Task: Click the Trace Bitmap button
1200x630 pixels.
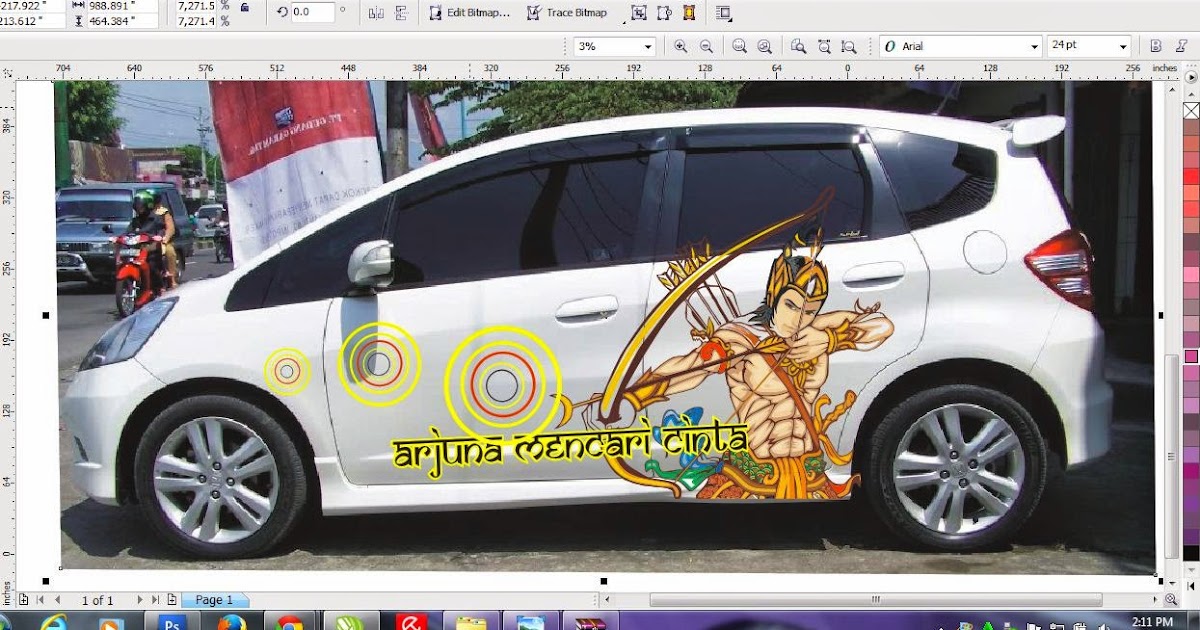Action: pyautogui.click(x=566, y=13)
